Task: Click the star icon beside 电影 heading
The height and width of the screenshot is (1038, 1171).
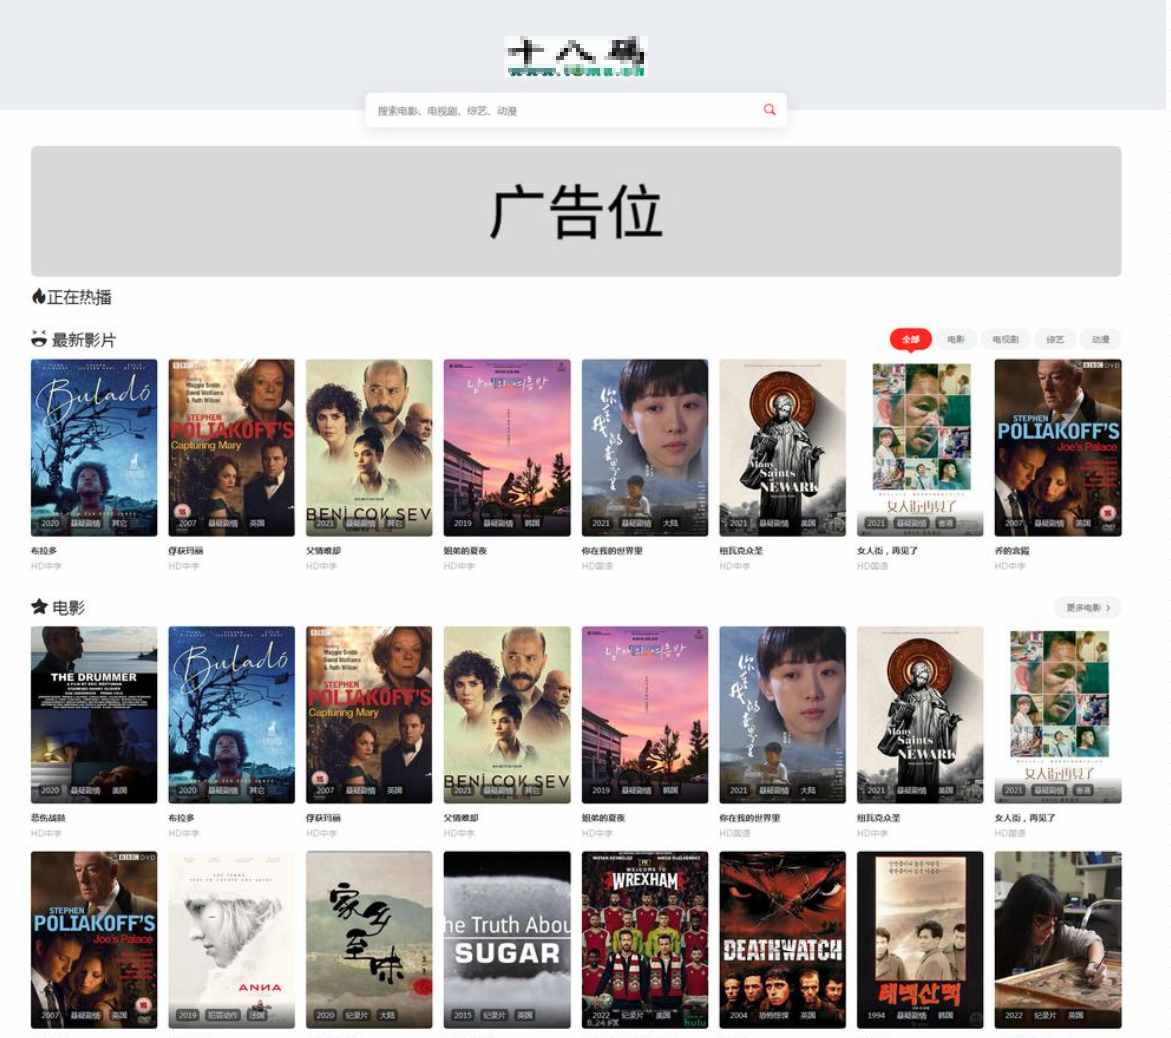Action: point(39,606)
